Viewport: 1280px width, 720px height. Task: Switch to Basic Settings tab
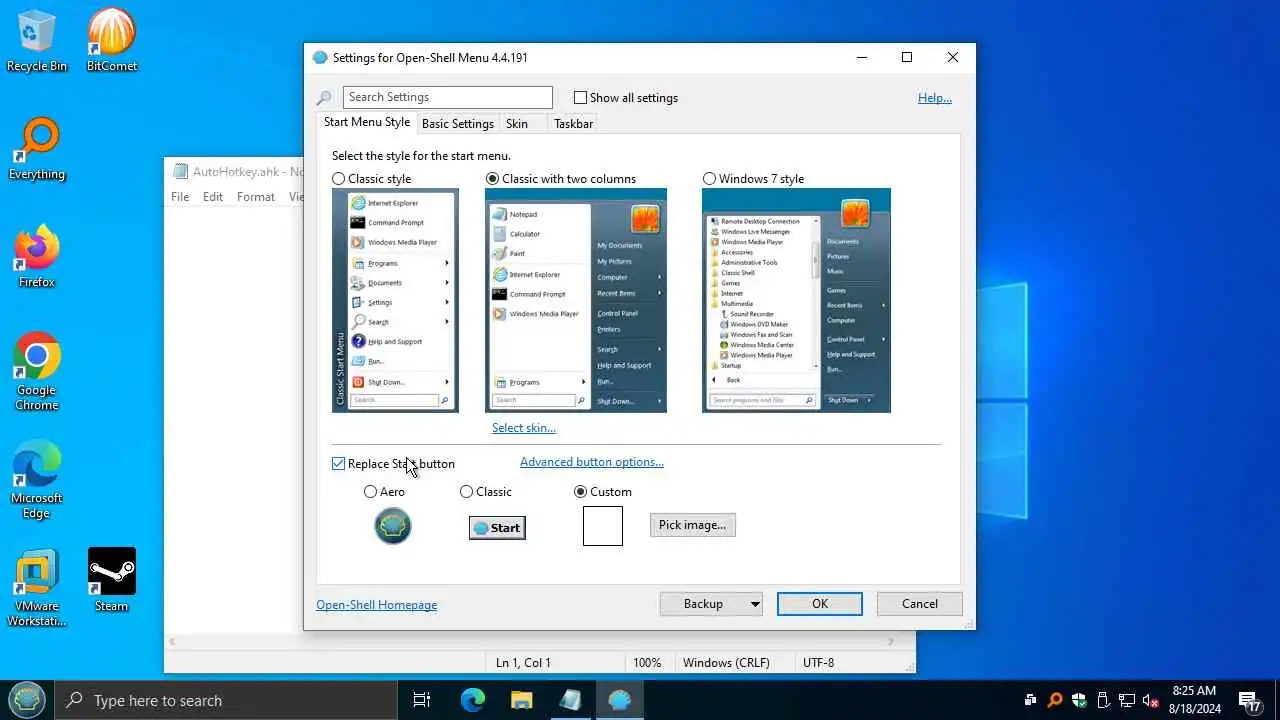(x=458, y=124)
